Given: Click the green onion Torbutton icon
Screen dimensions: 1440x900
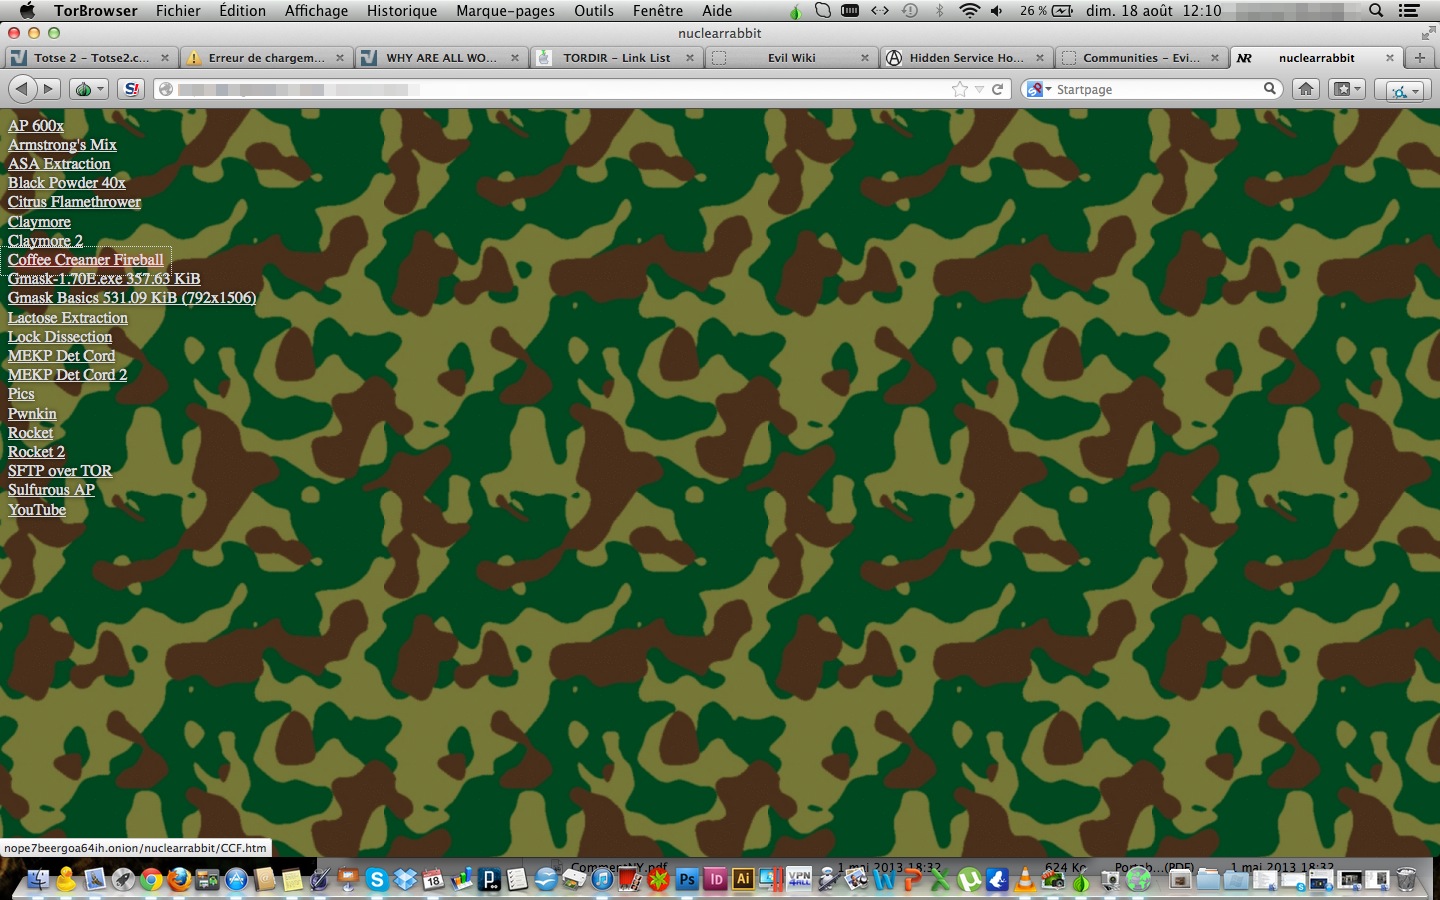Looking at the screenshot, I should [84, 89].
